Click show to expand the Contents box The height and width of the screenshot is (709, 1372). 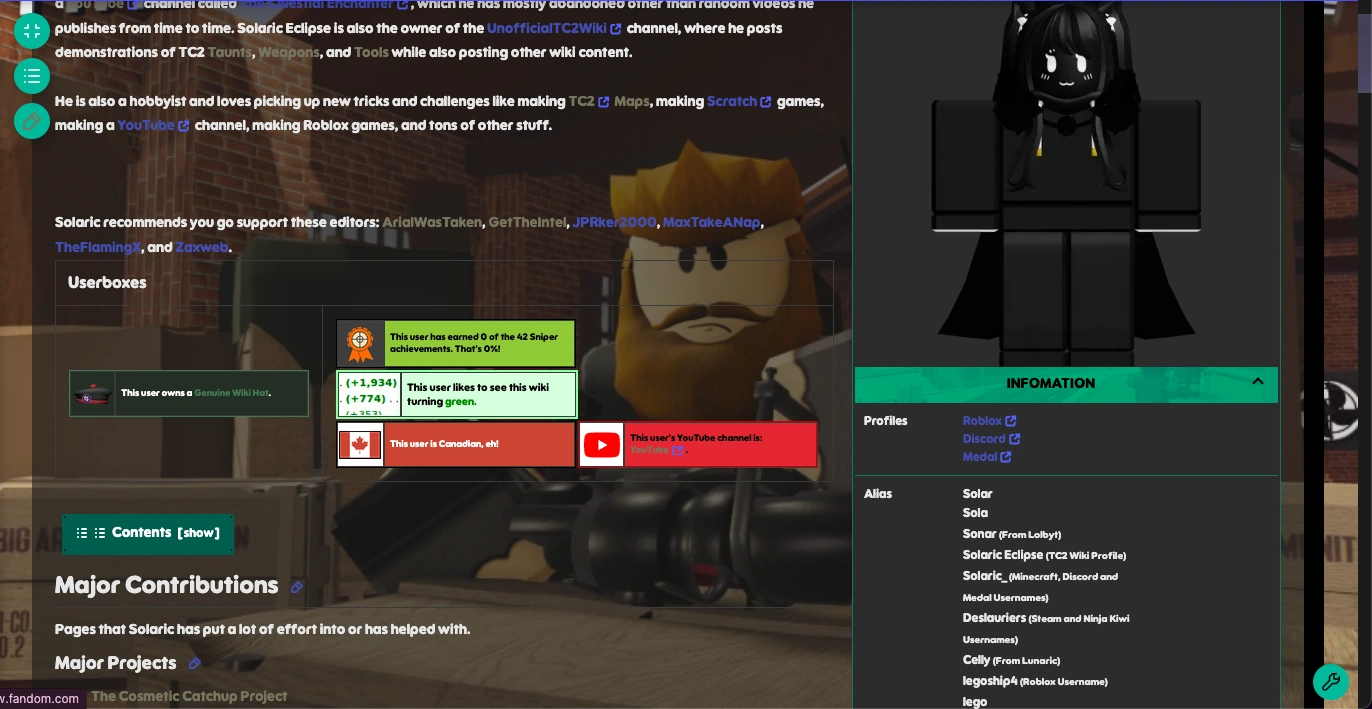coord(198,533)
